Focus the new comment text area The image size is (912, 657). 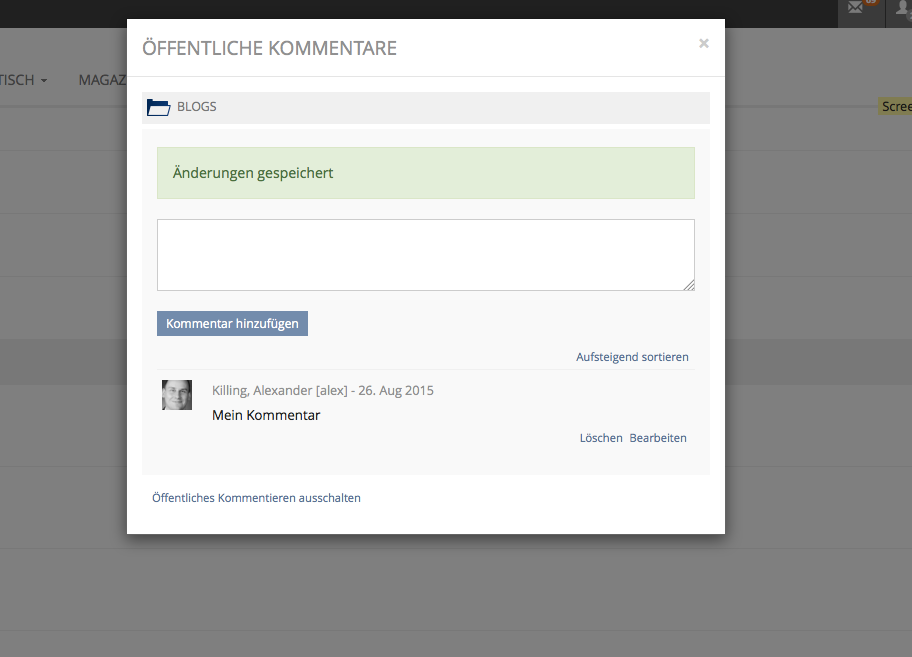coord(425,255)
